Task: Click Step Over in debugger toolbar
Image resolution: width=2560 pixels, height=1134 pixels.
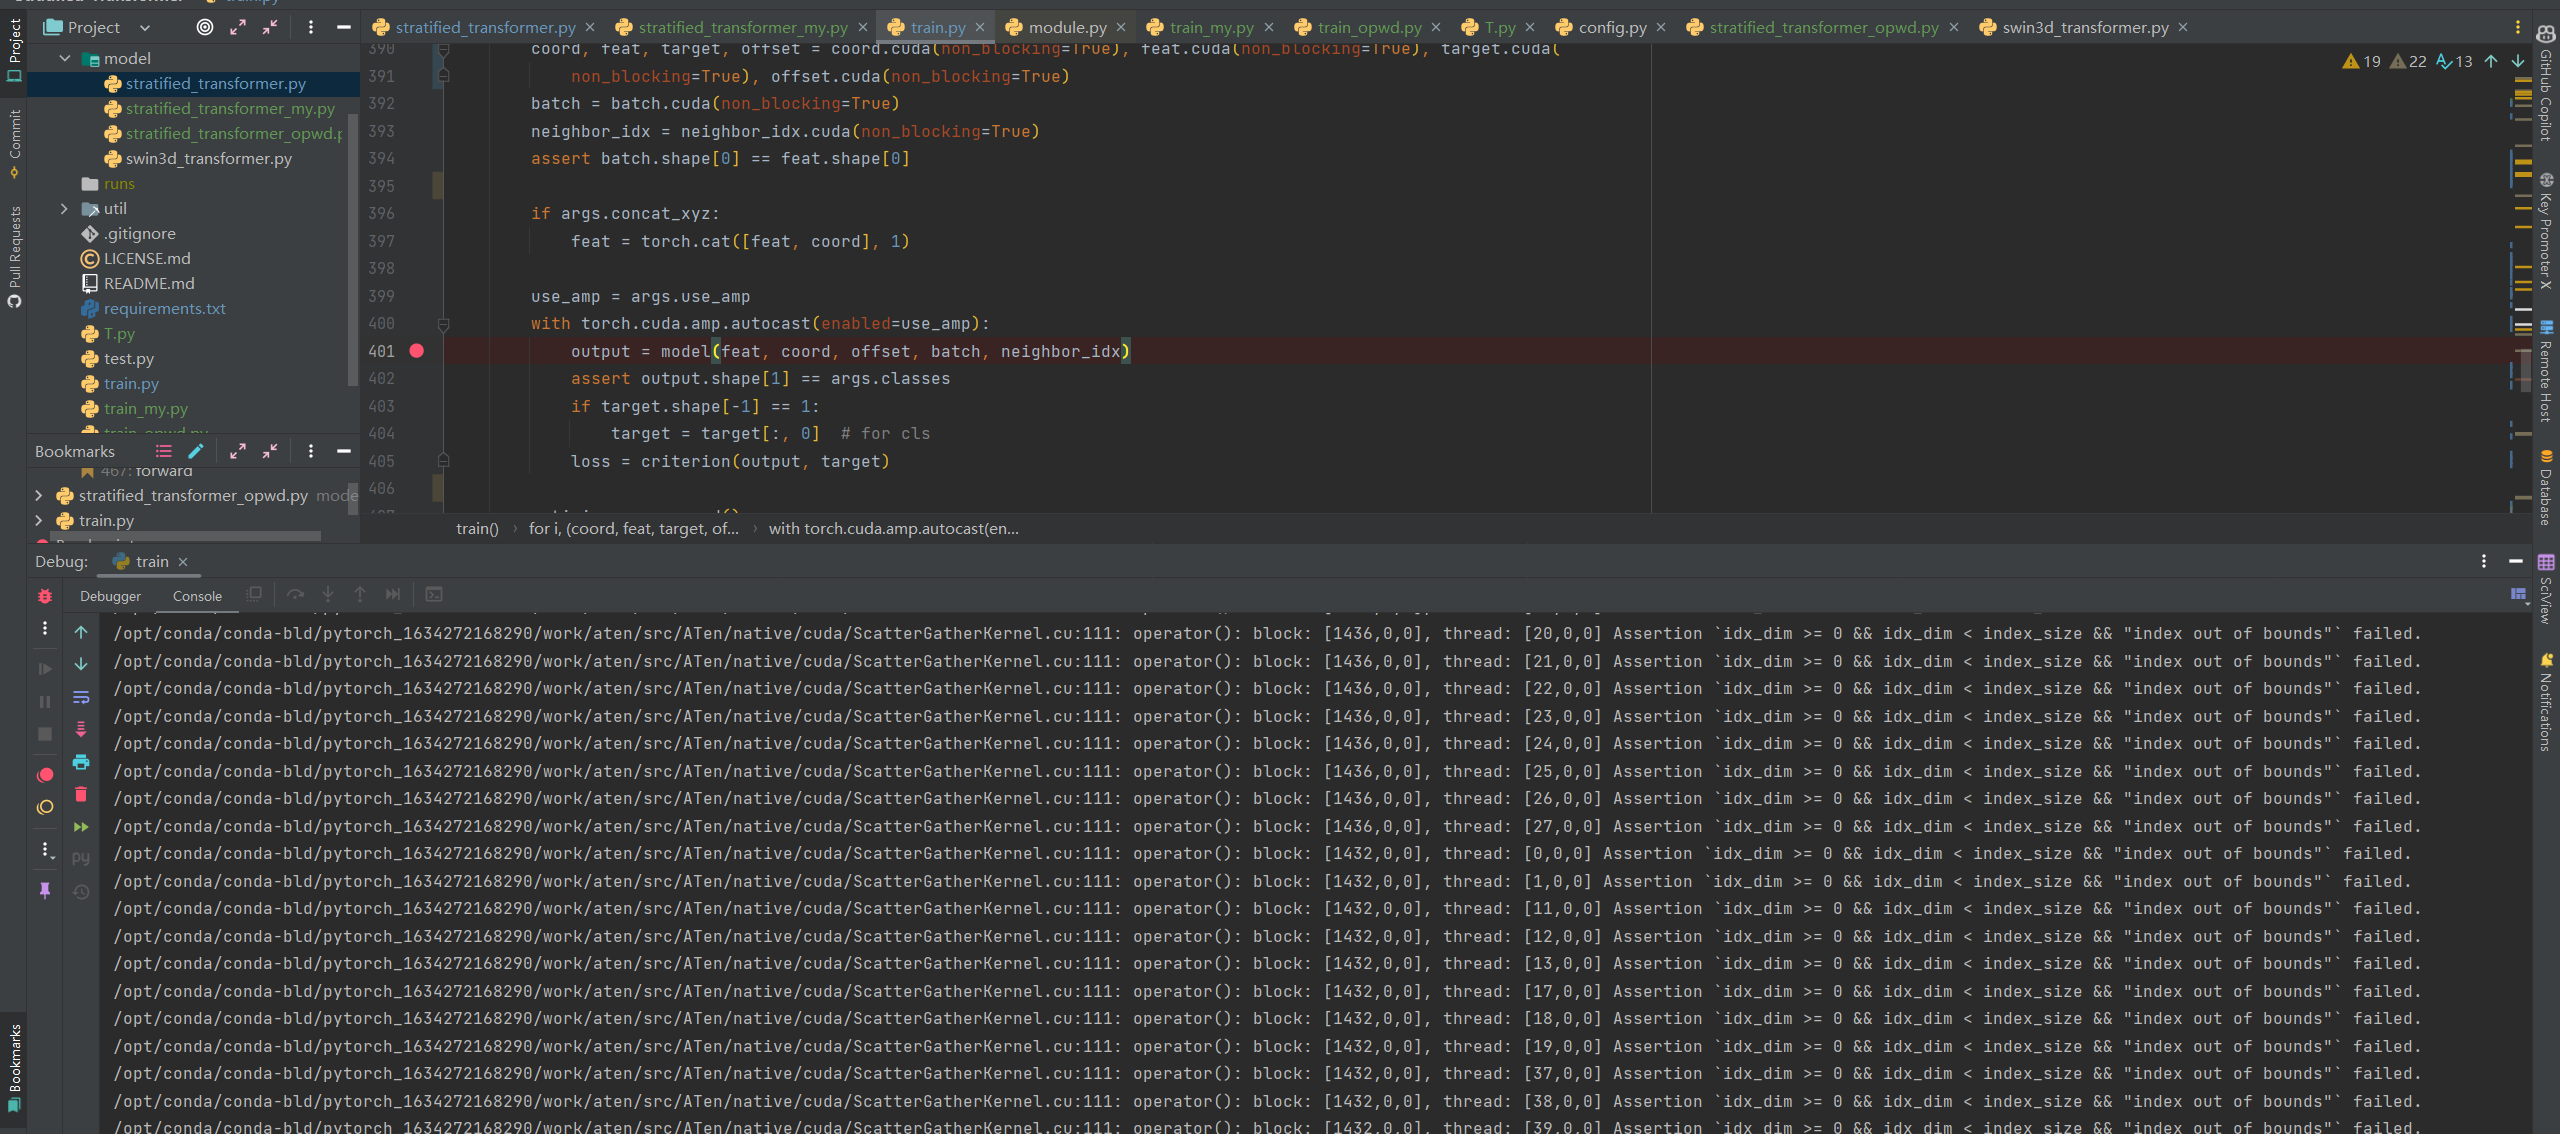Action: (x=295, y=595)
